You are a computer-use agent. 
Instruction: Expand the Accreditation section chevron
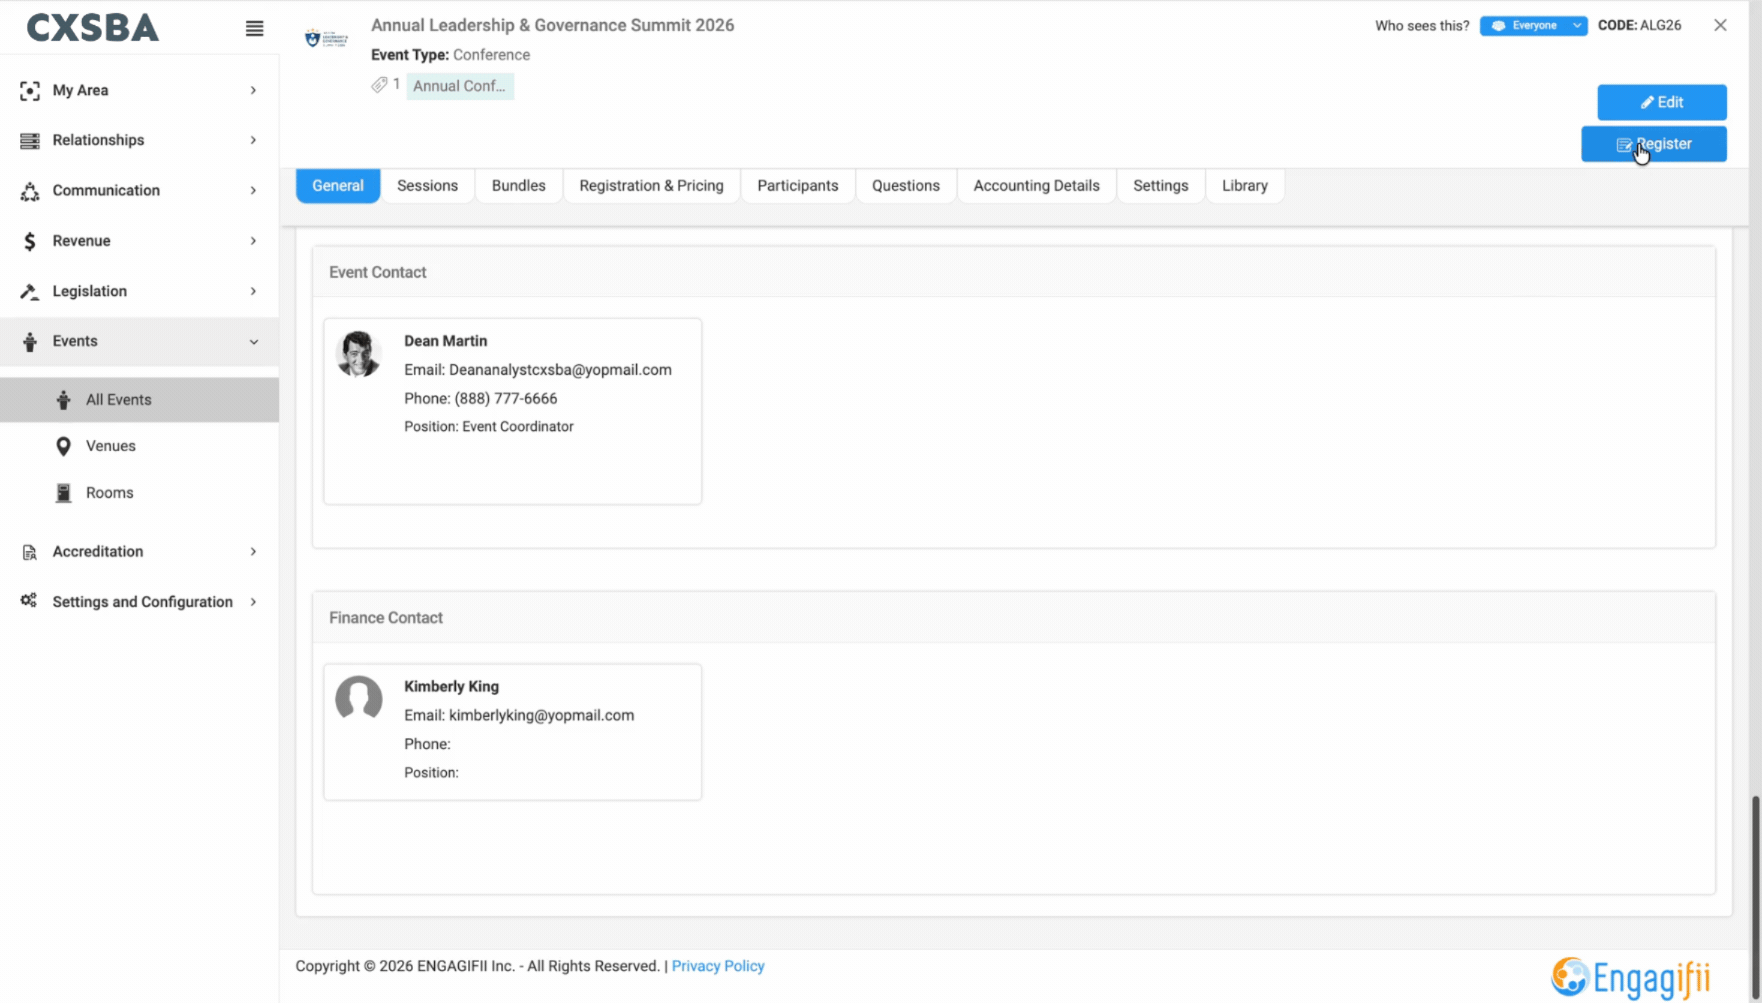click(253, 551)
